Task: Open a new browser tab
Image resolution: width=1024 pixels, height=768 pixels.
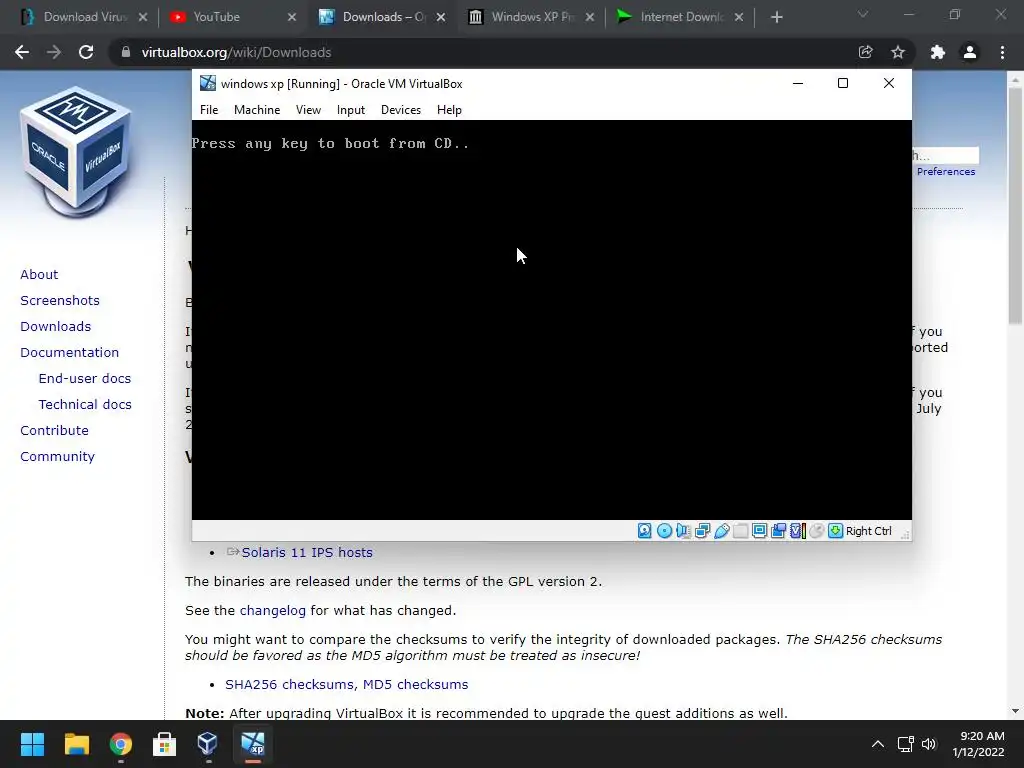Action: (776, 18)
